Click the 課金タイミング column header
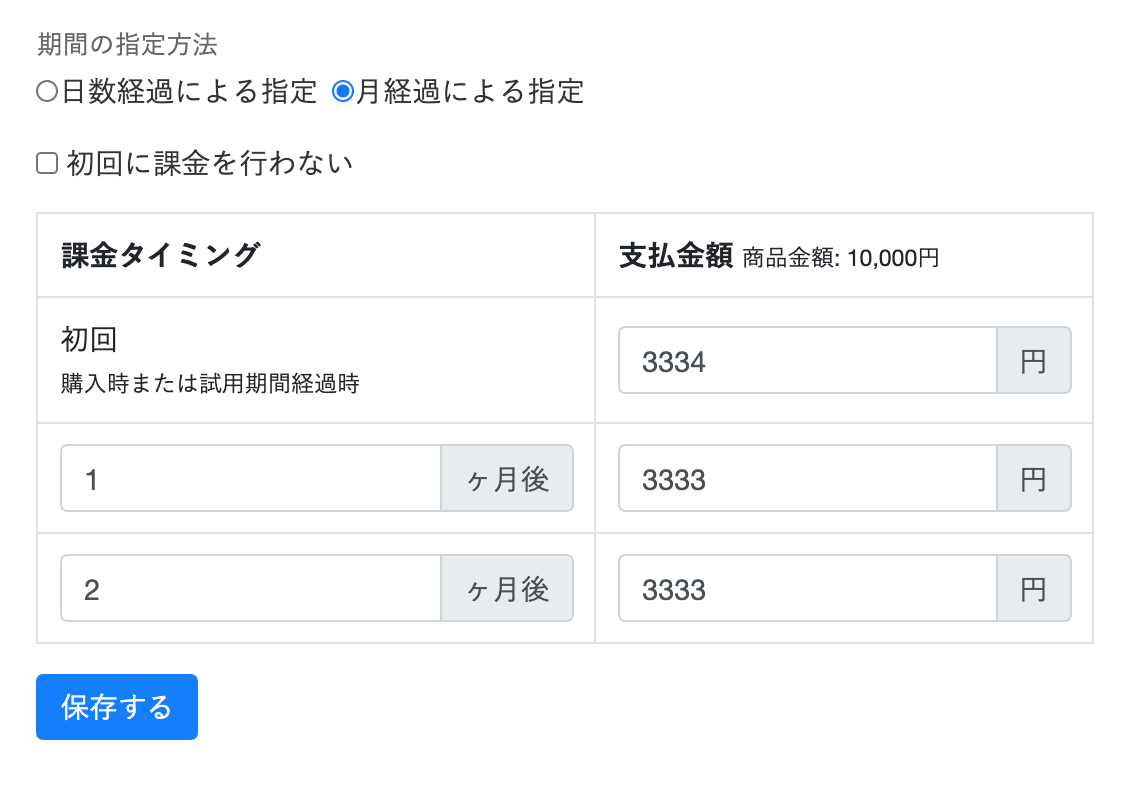Viewport: 1140px width, 796px height. point(161,256)
